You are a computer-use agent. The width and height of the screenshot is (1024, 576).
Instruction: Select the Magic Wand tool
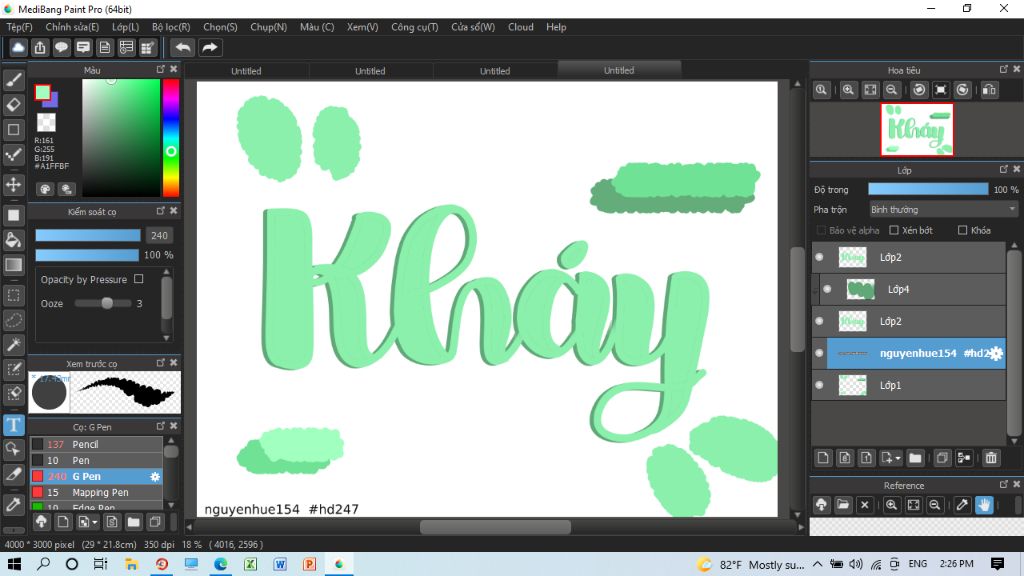tap(14, 345)
